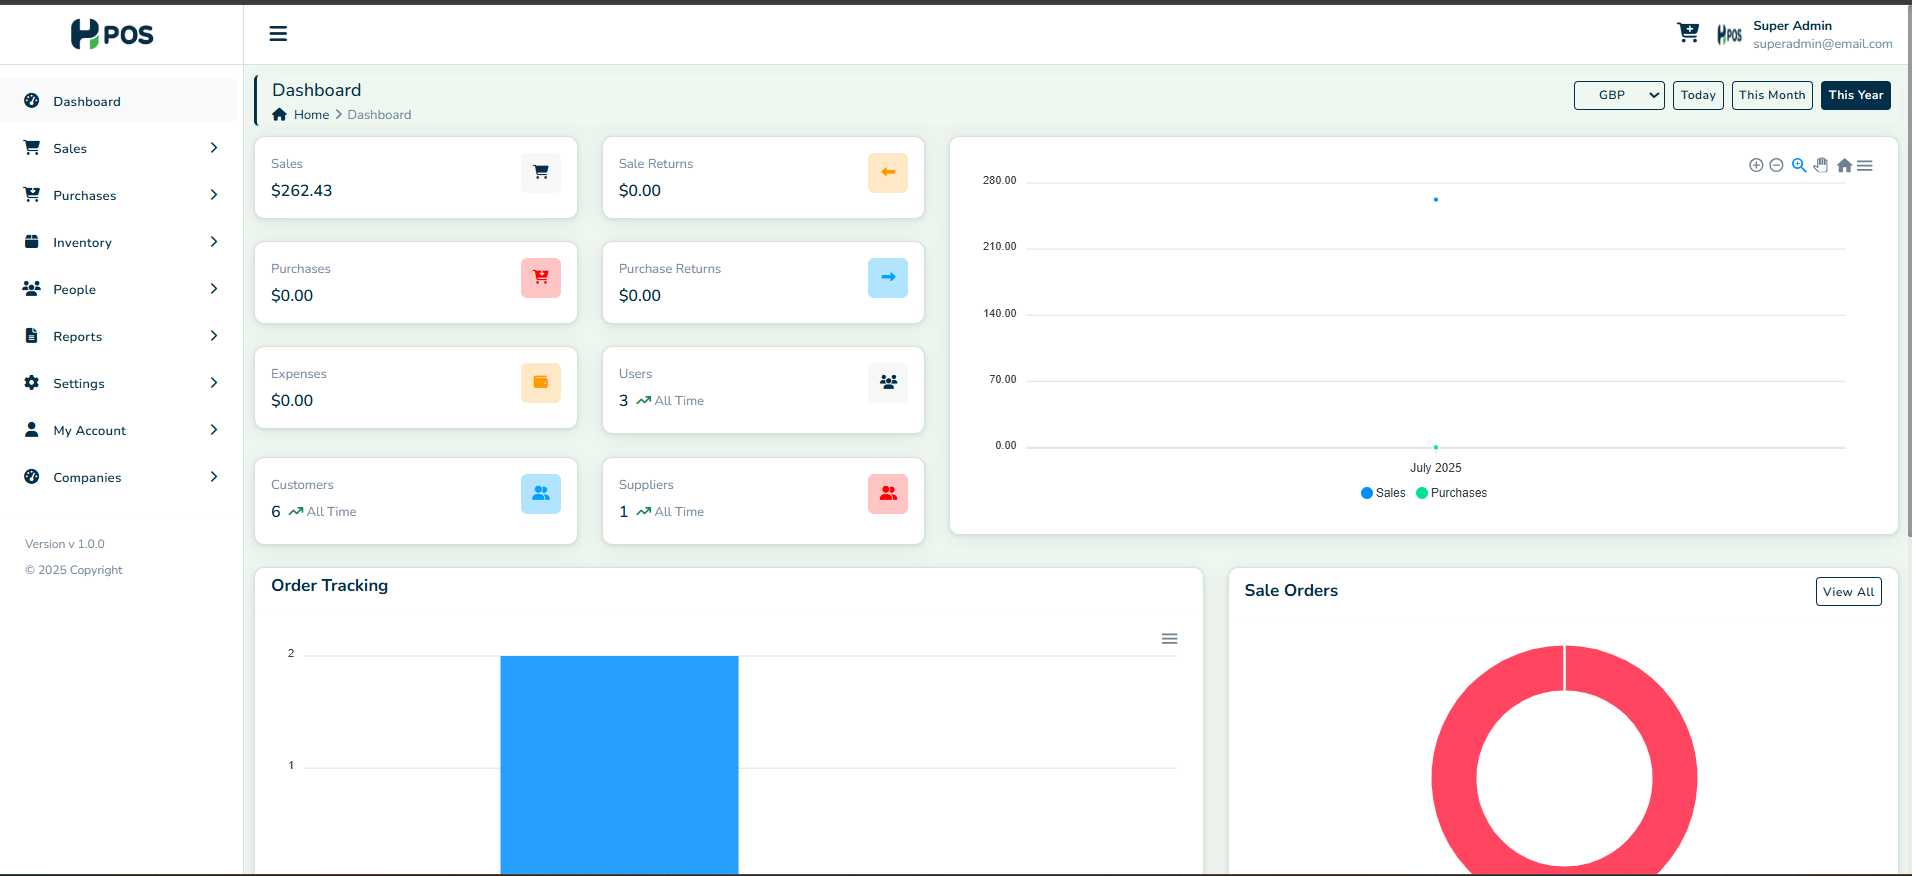Click the Users card group icon
This screenshot has height=876, width=1912.
[888, 382]
